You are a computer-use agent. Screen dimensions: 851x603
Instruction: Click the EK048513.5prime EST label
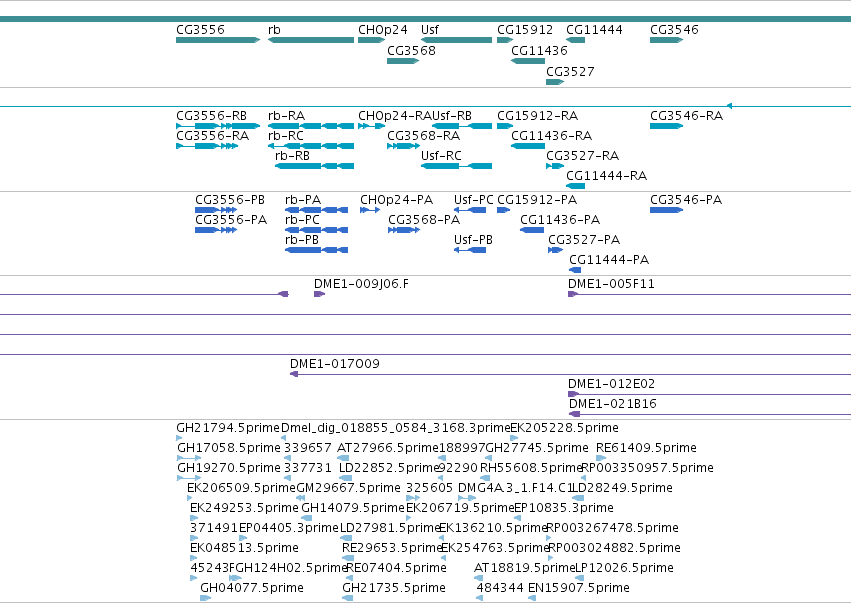pos(244,548)
